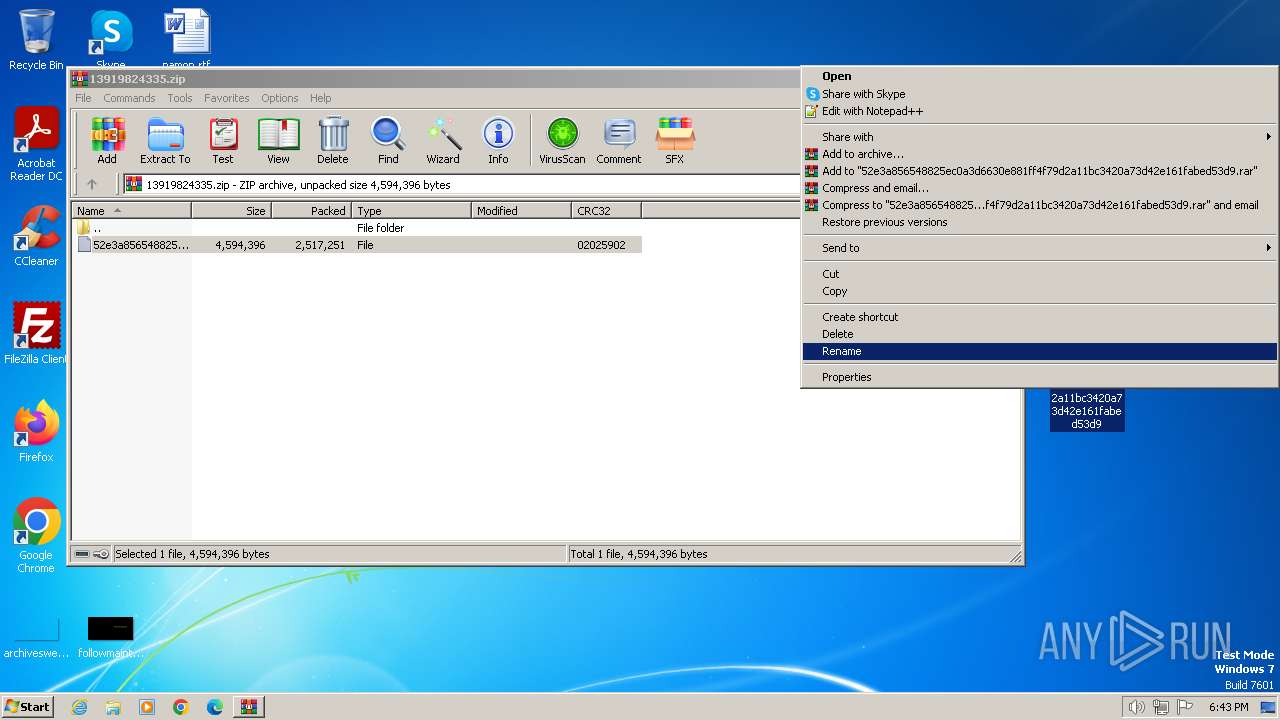Choose Restore previous versions

[1040, 222]
